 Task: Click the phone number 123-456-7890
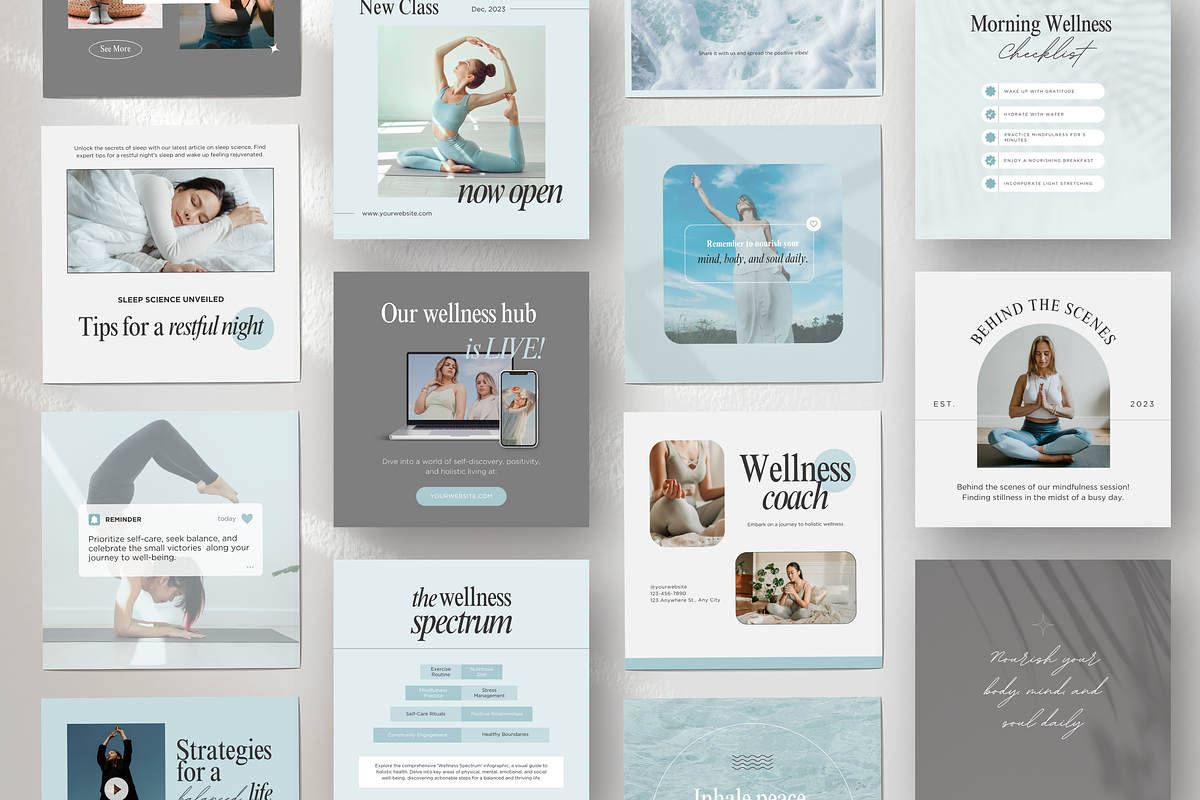point(669,593)
